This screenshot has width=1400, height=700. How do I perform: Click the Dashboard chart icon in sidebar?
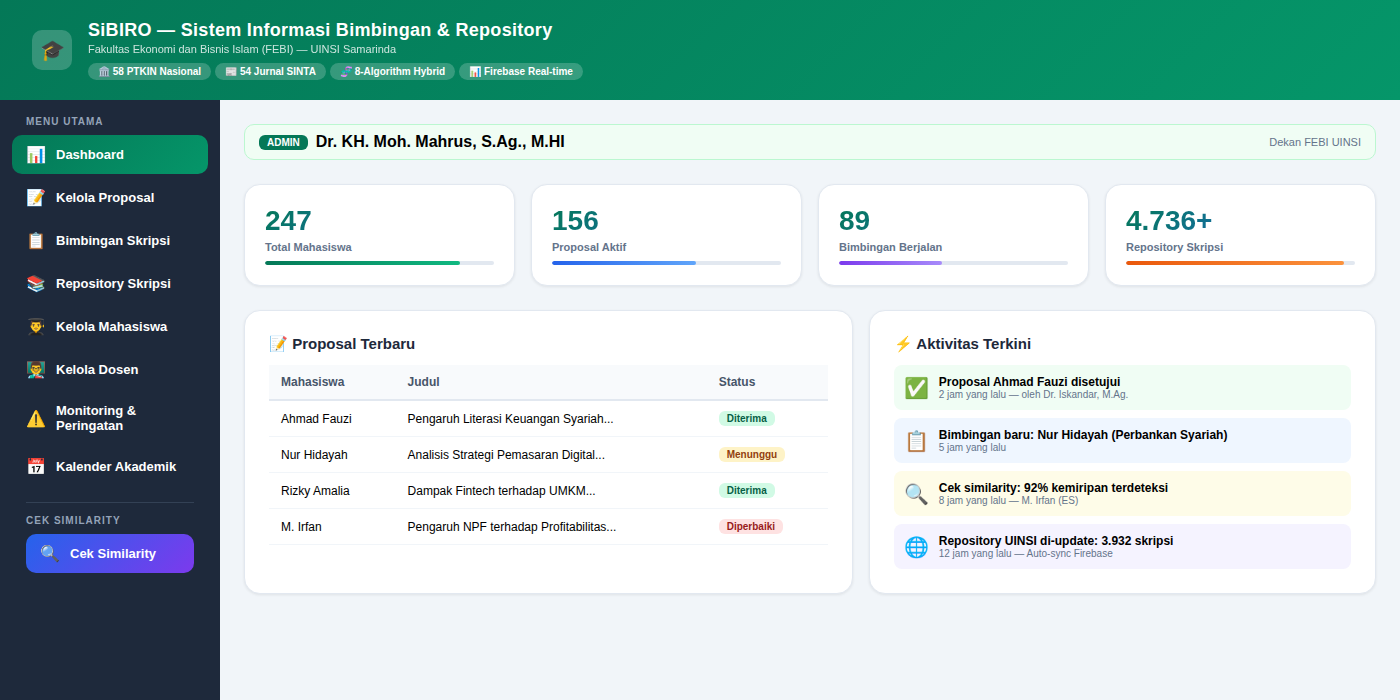pyautogui.click(x=36, y=155)
